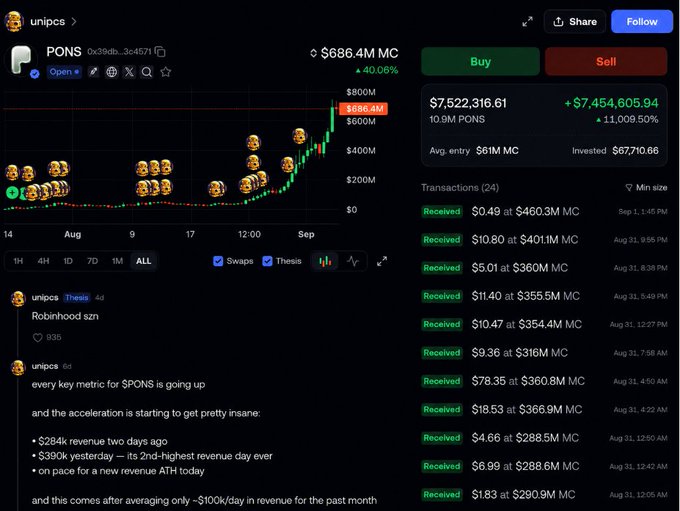Viewport: 680px width, 511px height.
Task: Follow the unipcs account
Action: (x=641, y=21)
